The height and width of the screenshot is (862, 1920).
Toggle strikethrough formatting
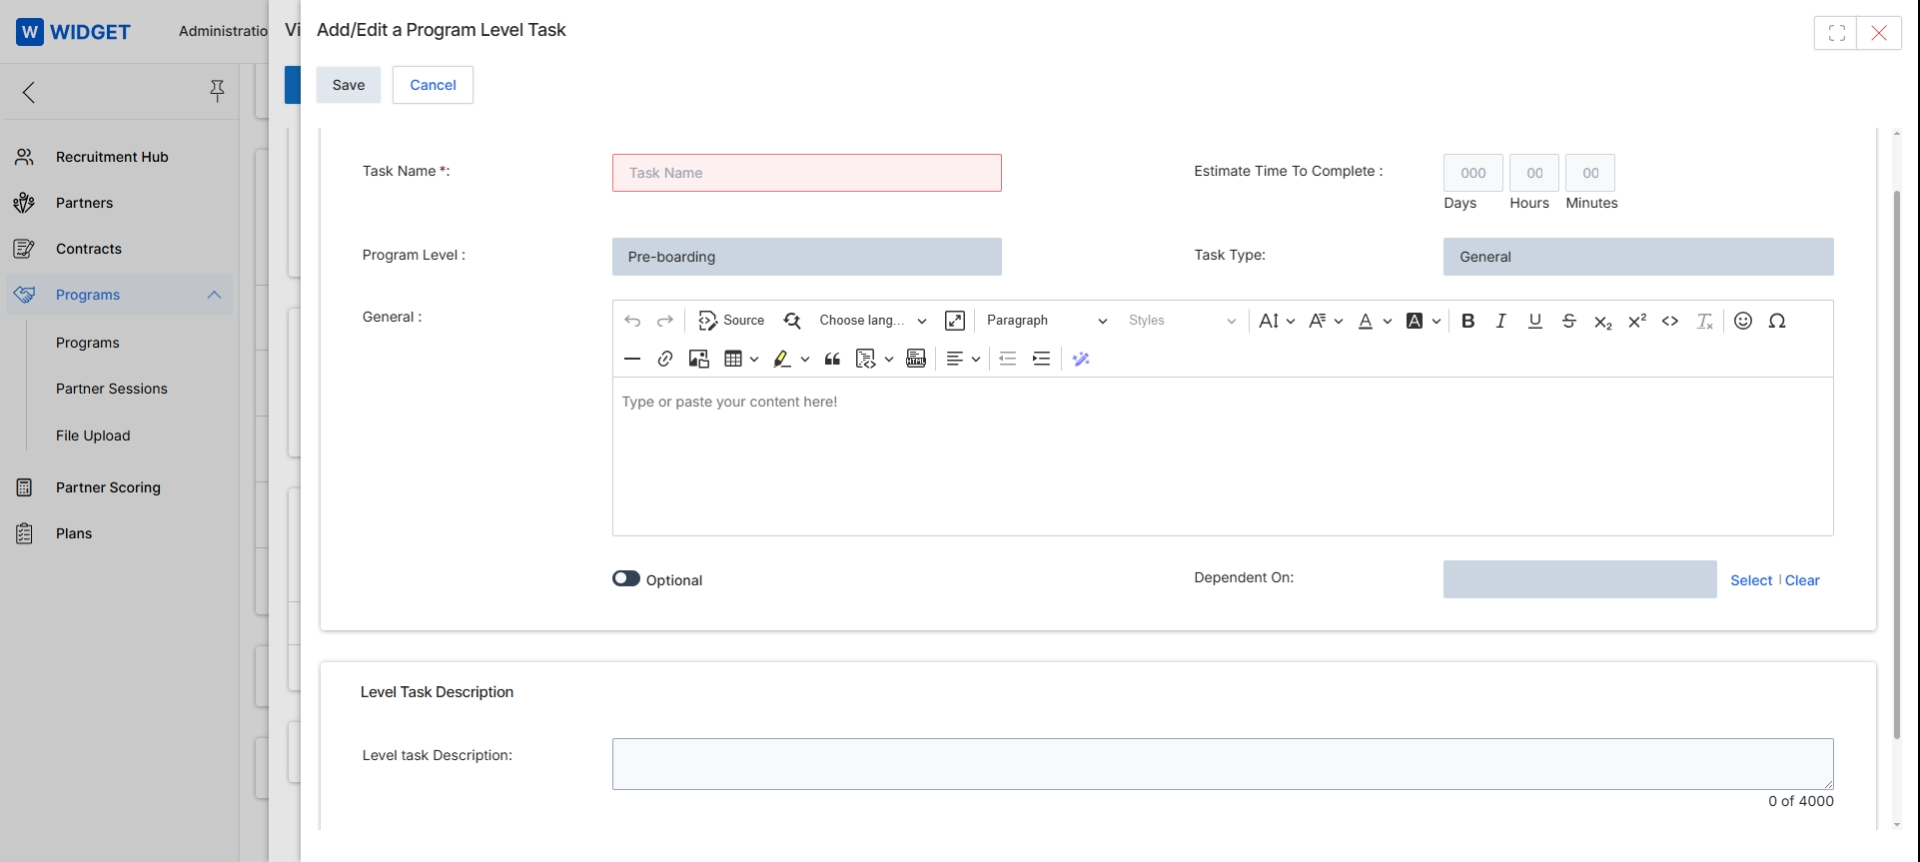(x=1569, y=321)
